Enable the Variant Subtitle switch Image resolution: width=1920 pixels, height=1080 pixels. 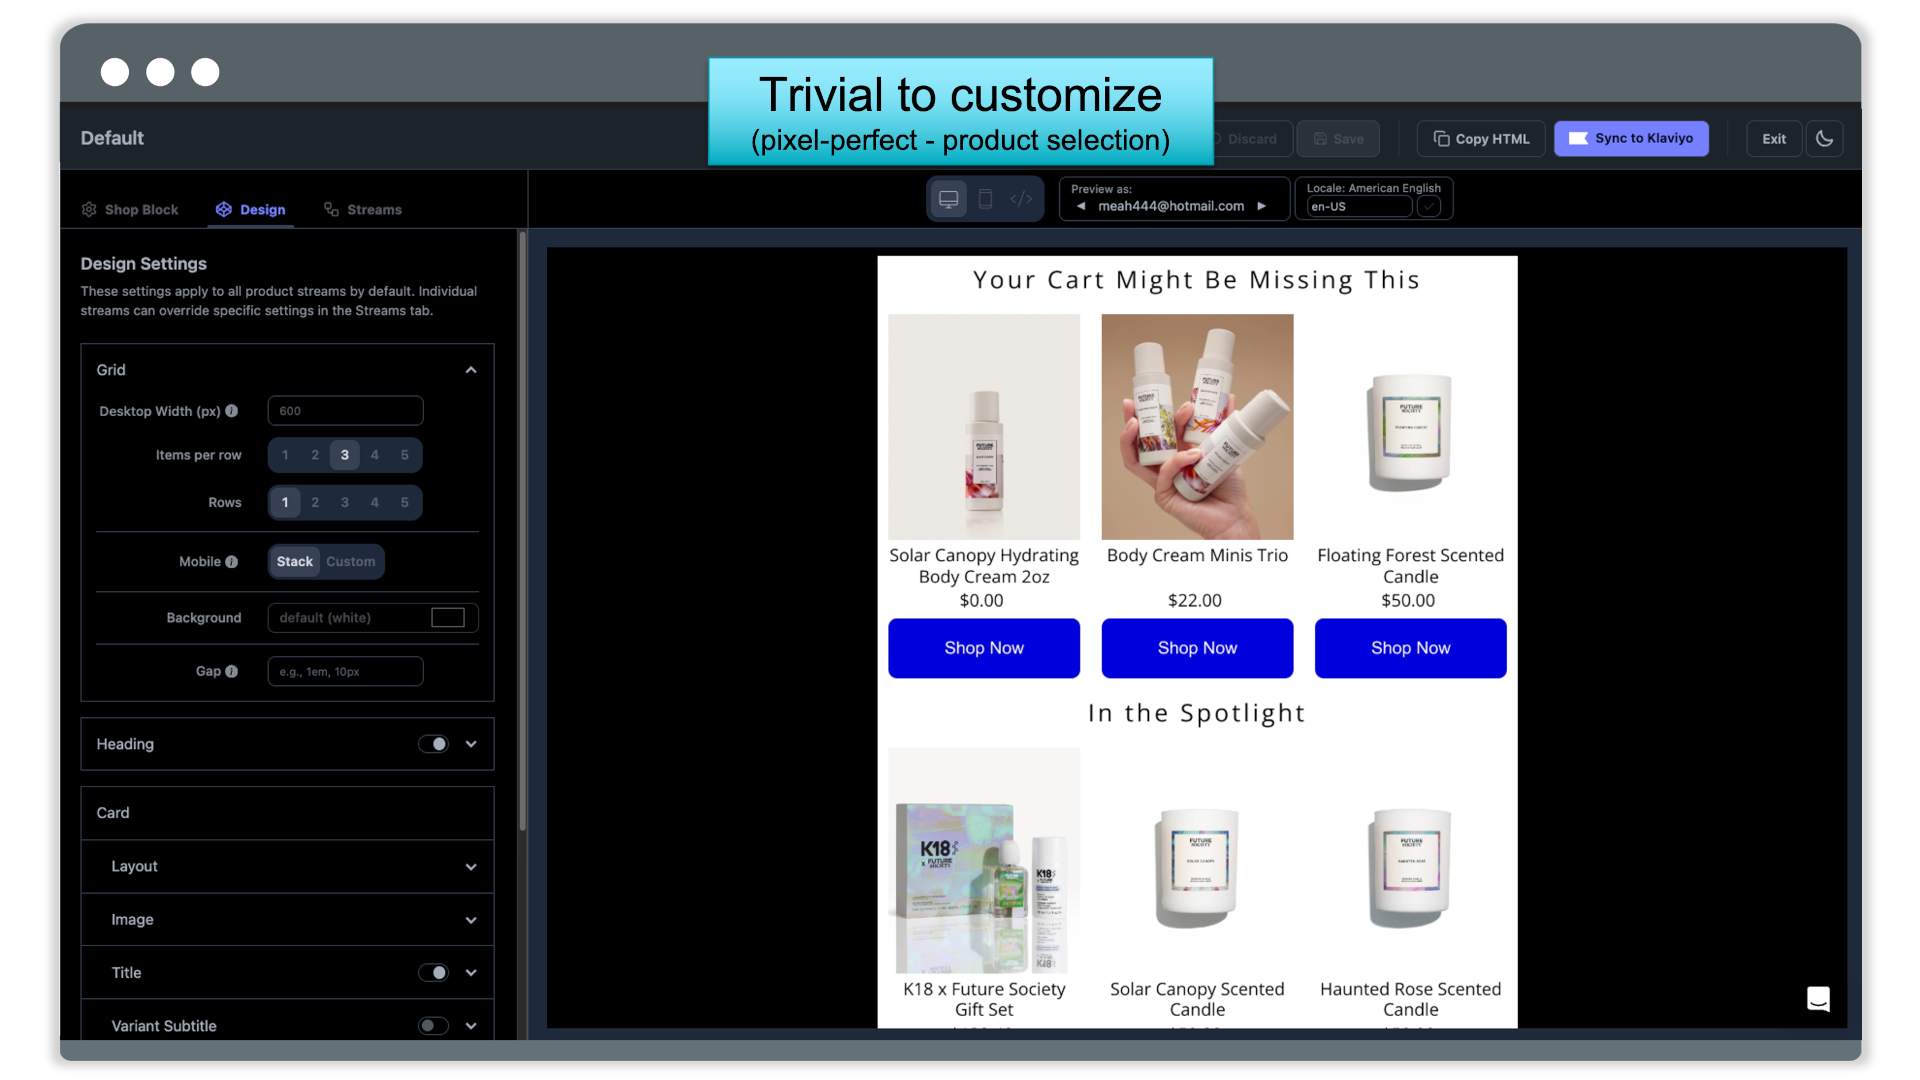[433, 1026]
